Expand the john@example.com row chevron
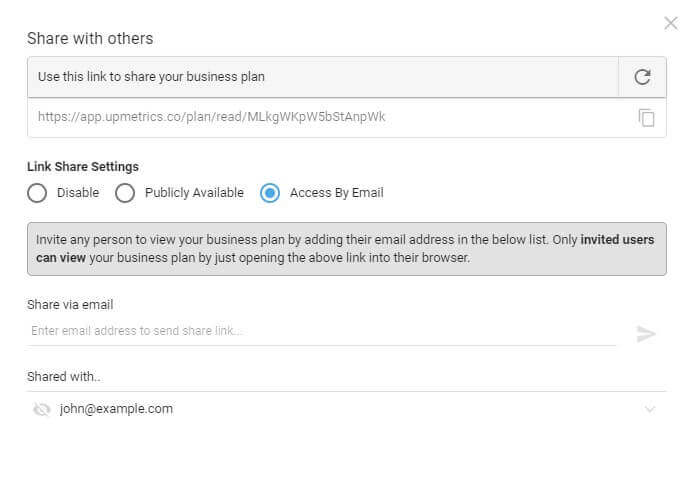Image resolution: width=695 pixels, height=495 pixels. [x=650, y=409]
